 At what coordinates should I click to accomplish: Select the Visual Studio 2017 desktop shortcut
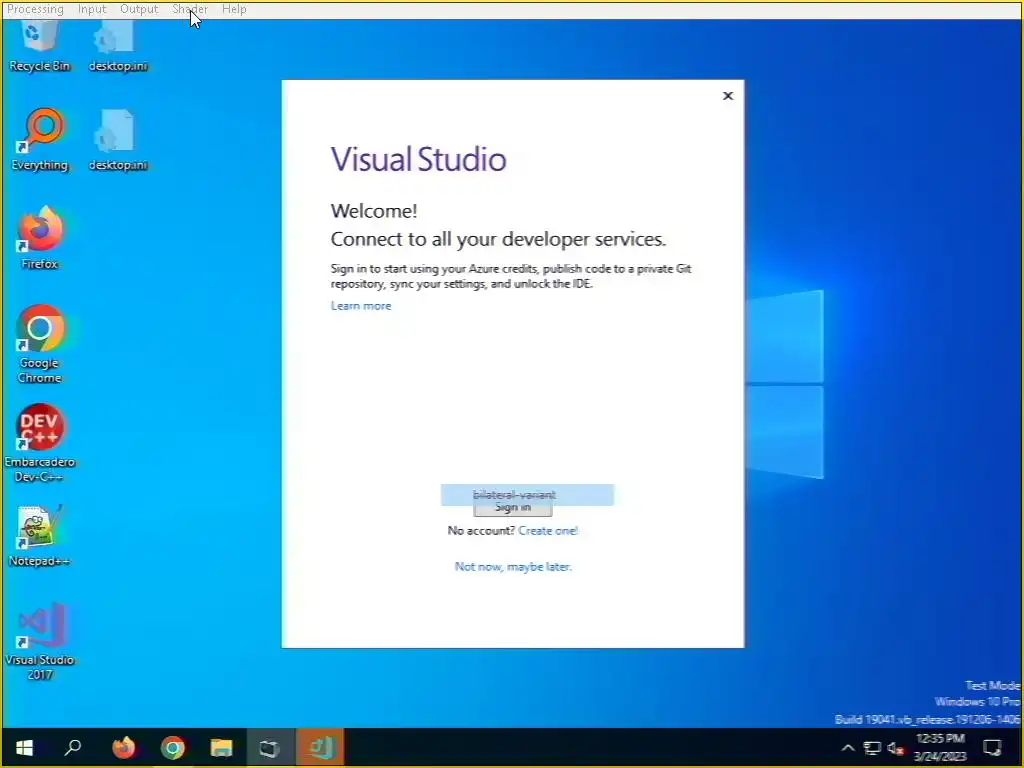39,642
